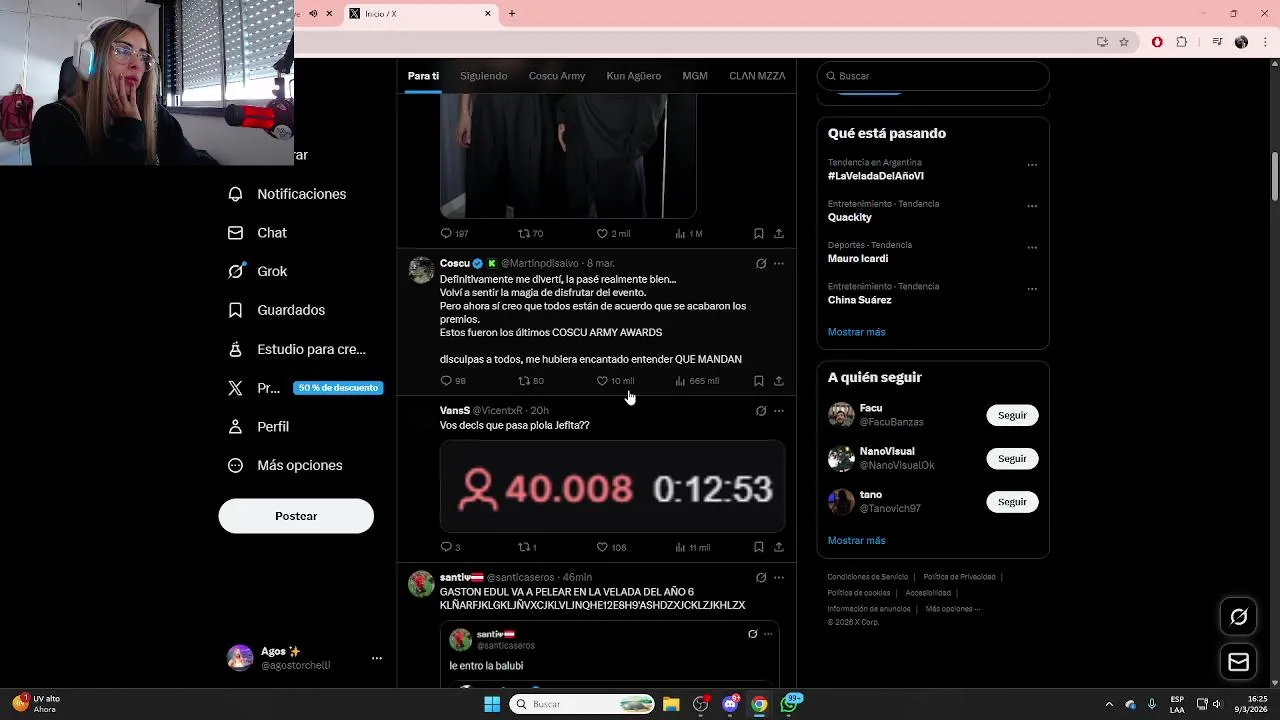Image resolution: width=1280 pixels, height=720 pixels.
Task: Open Más opciones circle icon
Action: coord(235,465)
